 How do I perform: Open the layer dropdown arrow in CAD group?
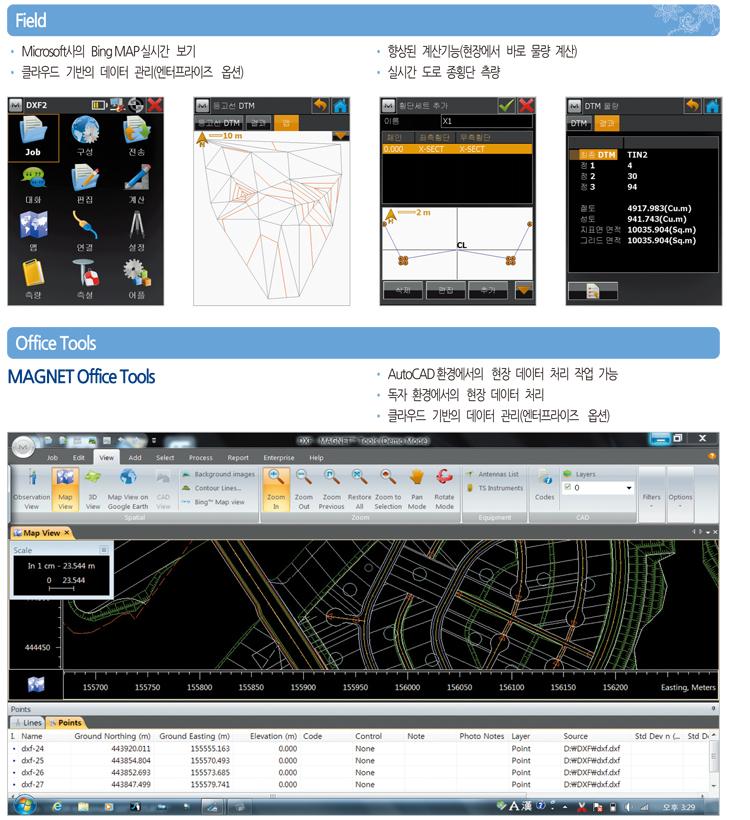tap(629, 488)
